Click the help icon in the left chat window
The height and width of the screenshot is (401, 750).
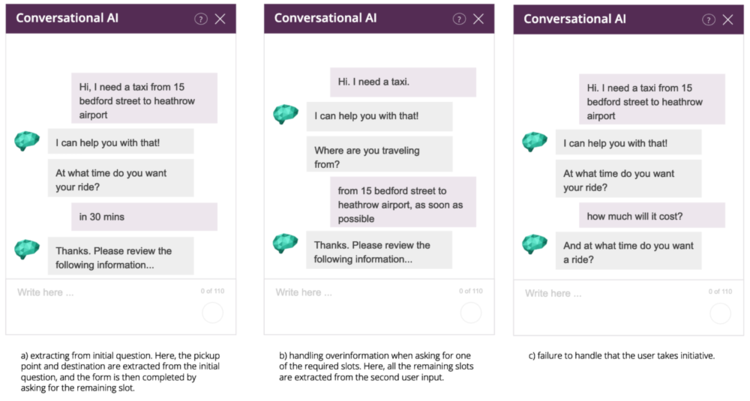(x=200, y=19)
